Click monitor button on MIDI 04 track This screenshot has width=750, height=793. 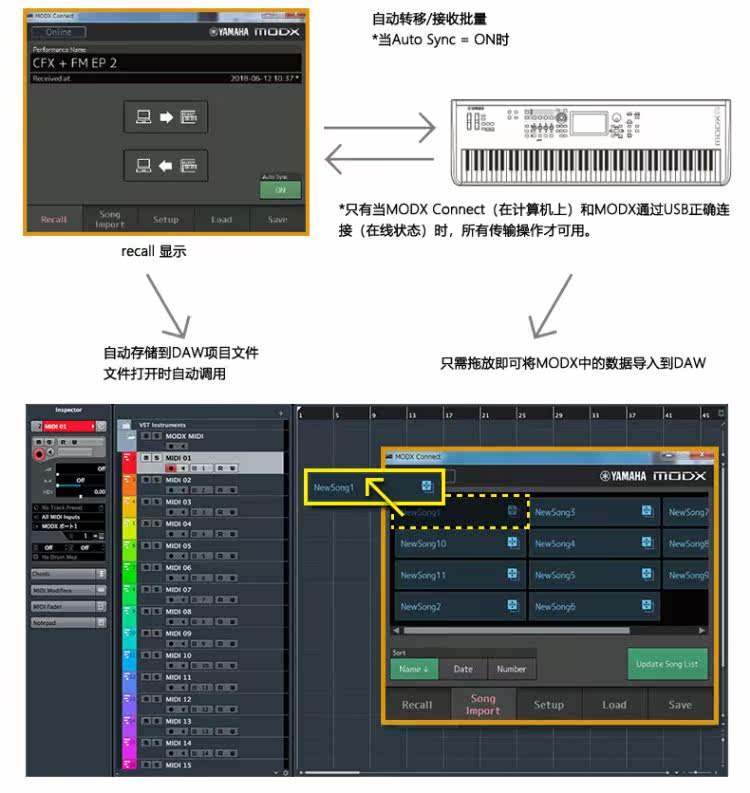point(184,534)
